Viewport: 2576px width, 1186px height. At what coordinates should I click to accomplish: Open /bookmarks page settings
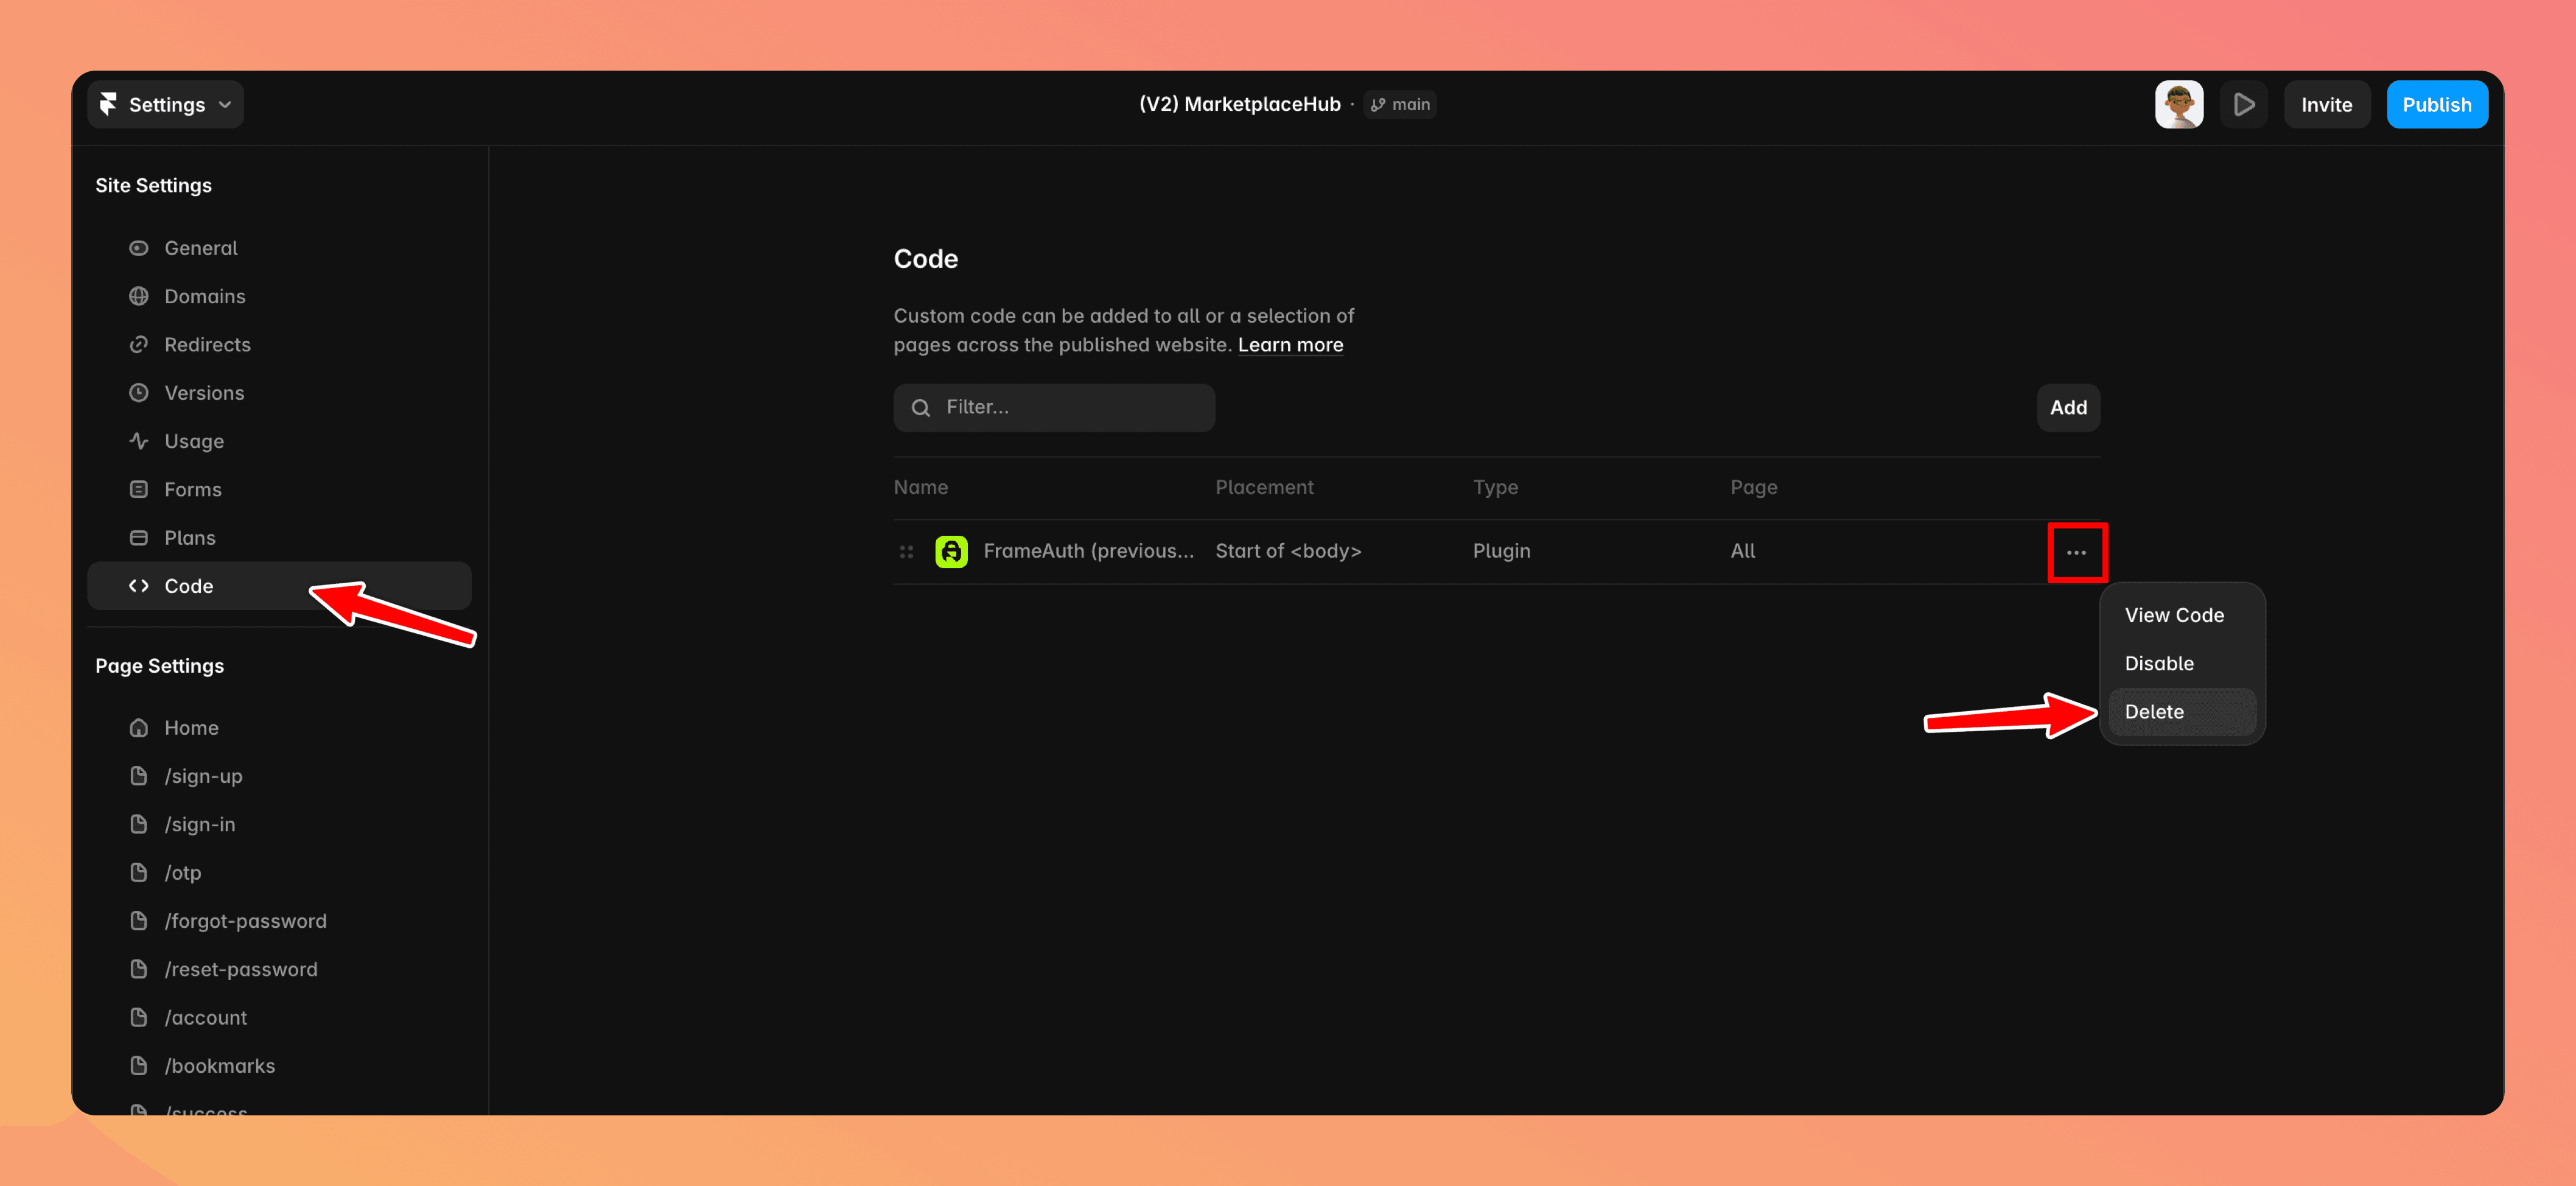(x=280, y=1066)
